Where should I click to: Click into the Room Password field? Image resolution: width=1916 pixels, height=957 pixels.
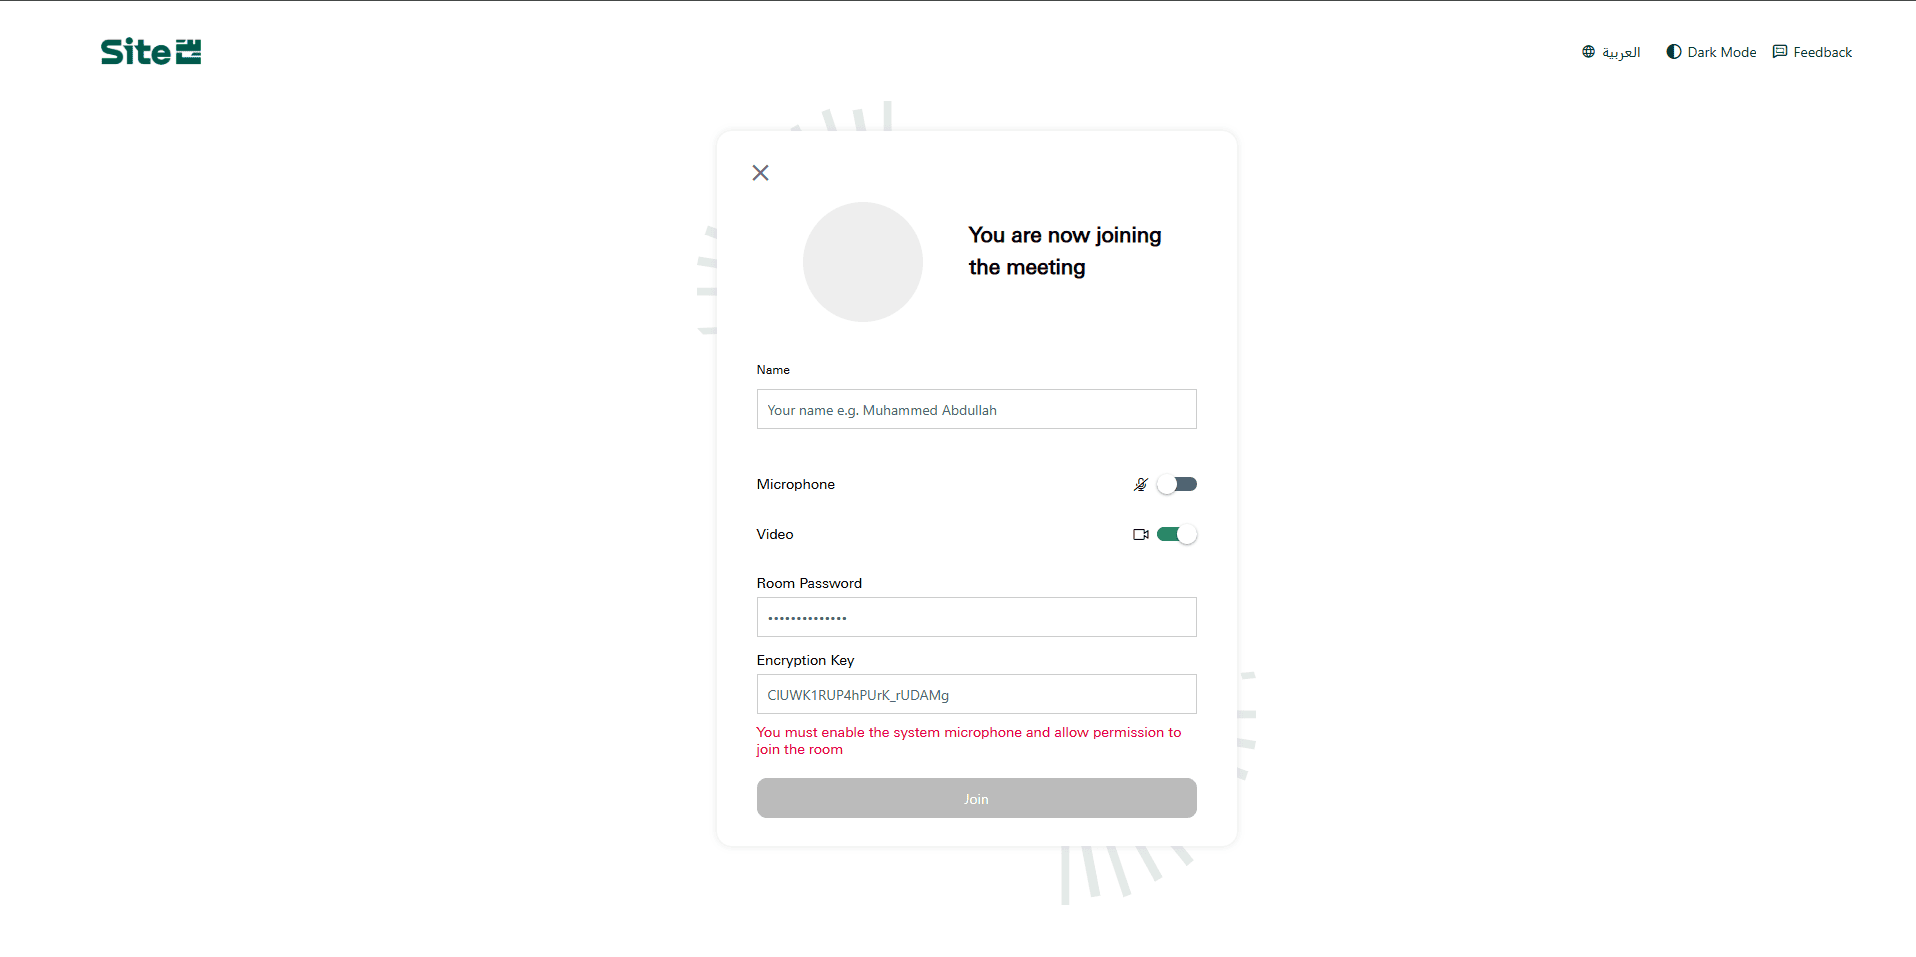pyautogui.click(x=976, y=618)
